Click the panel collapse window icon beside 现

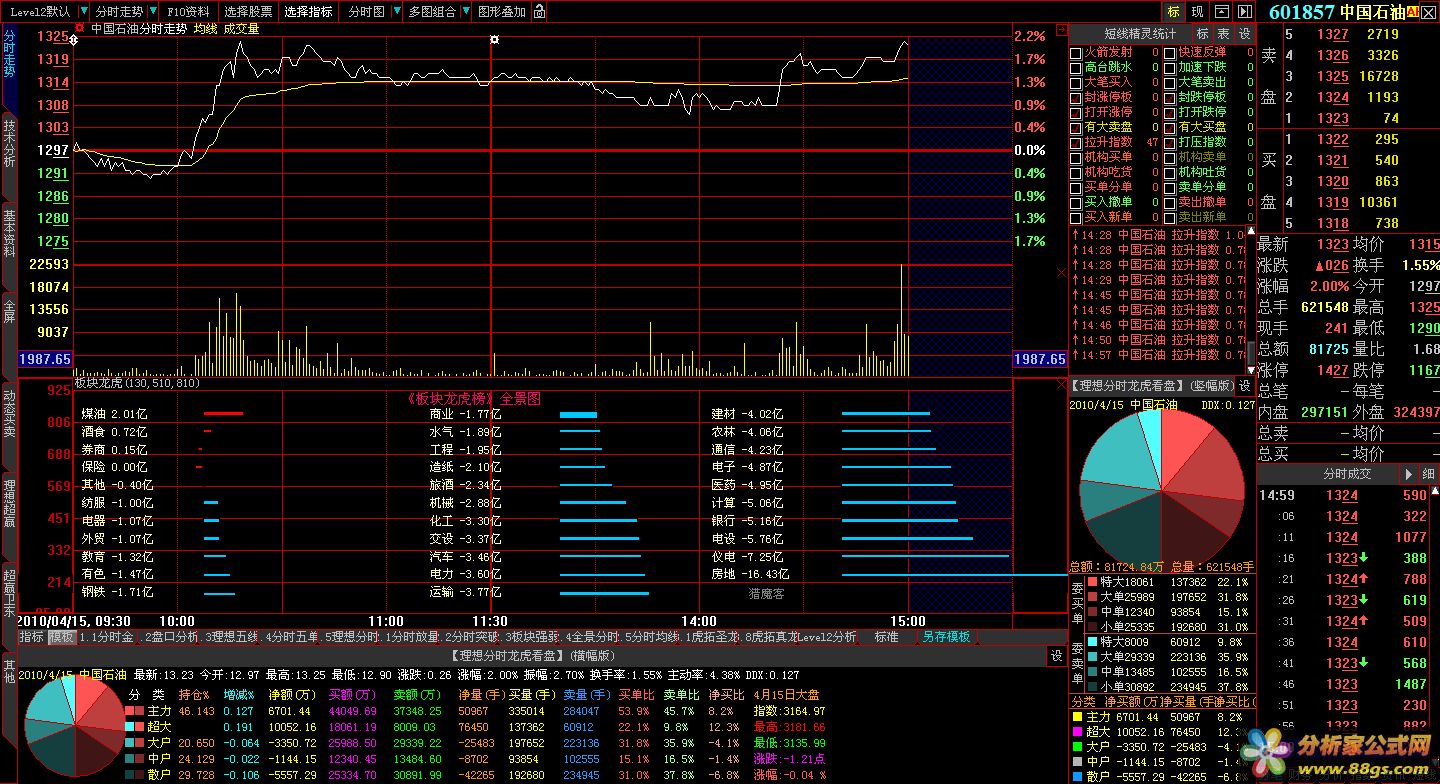click(1222, 11)
